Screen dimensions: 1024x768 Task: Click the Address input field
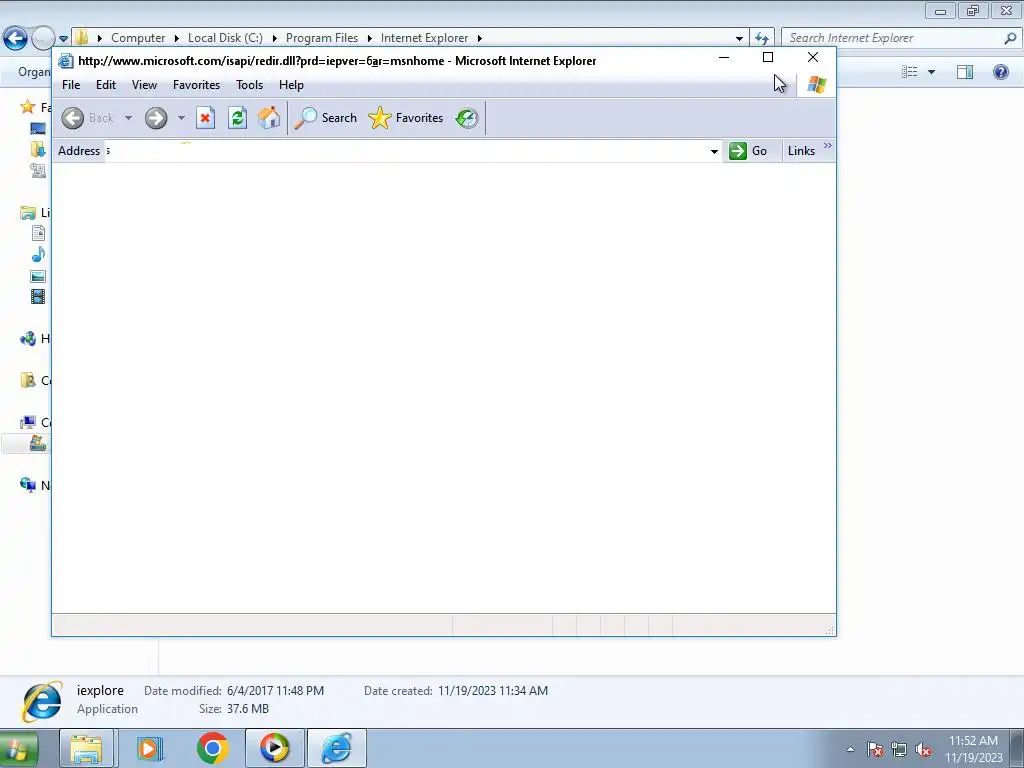tap(406, 151)
